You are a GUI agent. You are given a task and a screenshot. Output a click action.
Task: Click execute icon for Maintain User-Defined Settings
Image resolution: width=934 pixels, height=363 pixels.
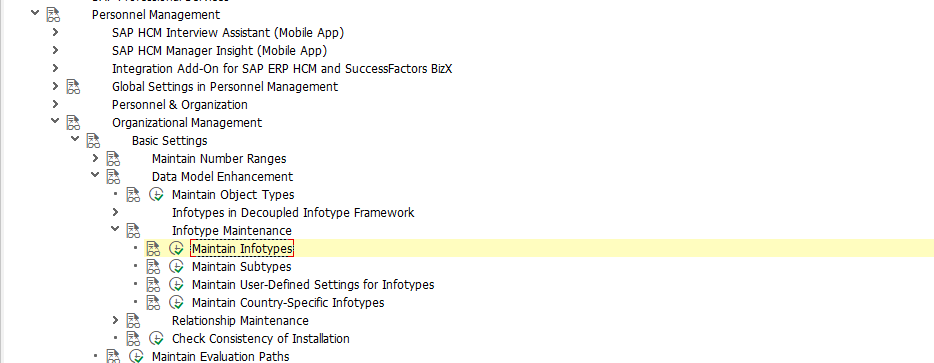(176, 284)
